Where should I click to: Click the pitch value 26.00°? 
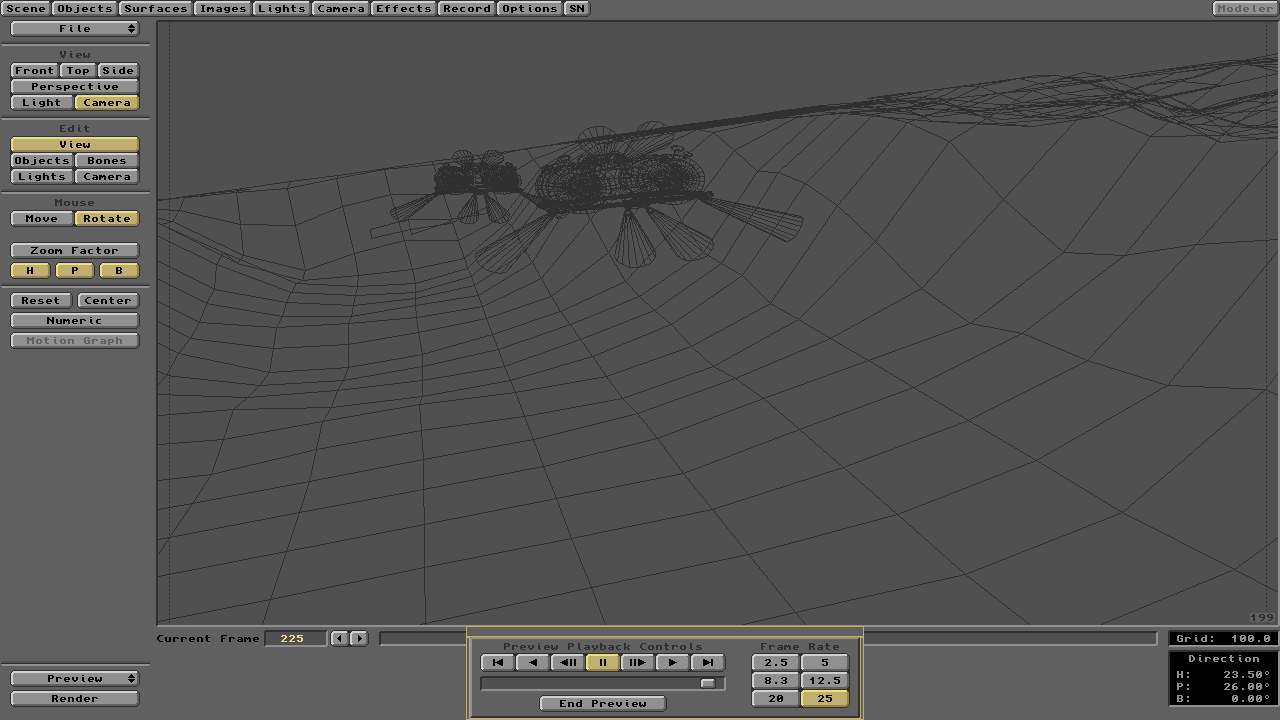(x=1246, y=686)
